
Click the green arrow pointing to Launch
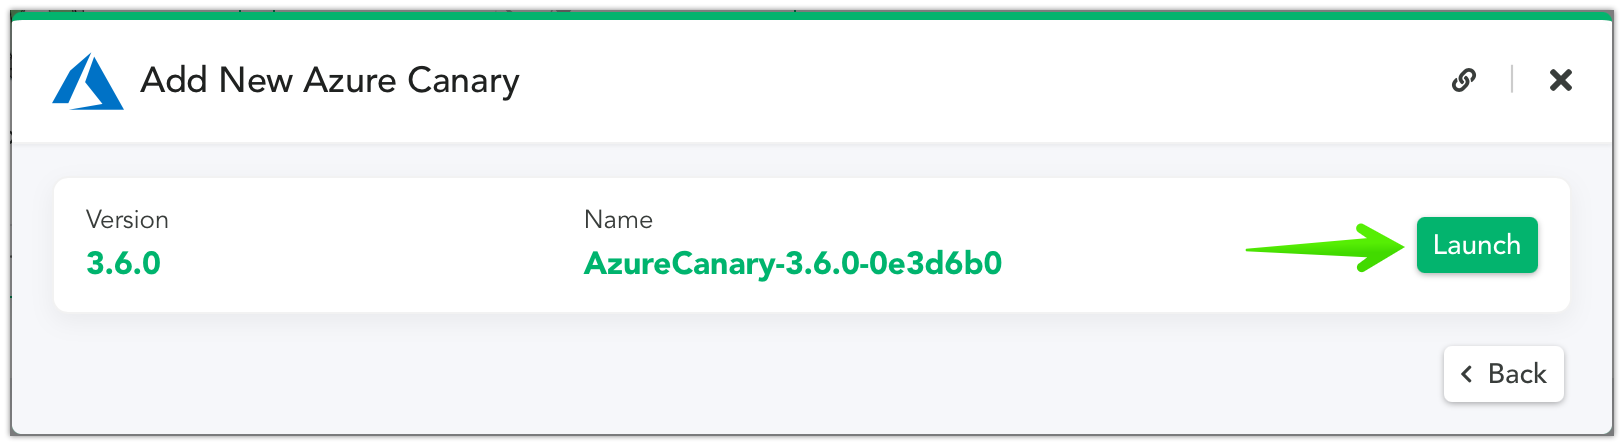tap(1326, 247)
